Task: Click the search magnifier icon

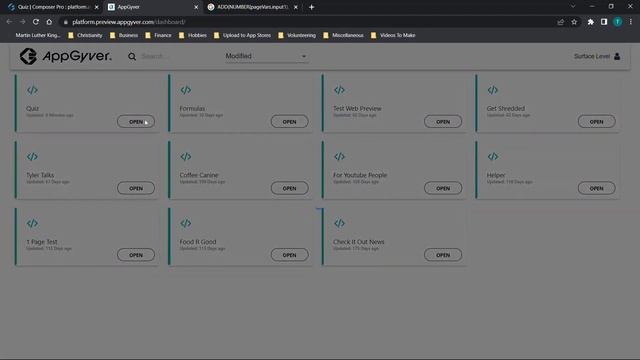Action: (x=132, y=57)
